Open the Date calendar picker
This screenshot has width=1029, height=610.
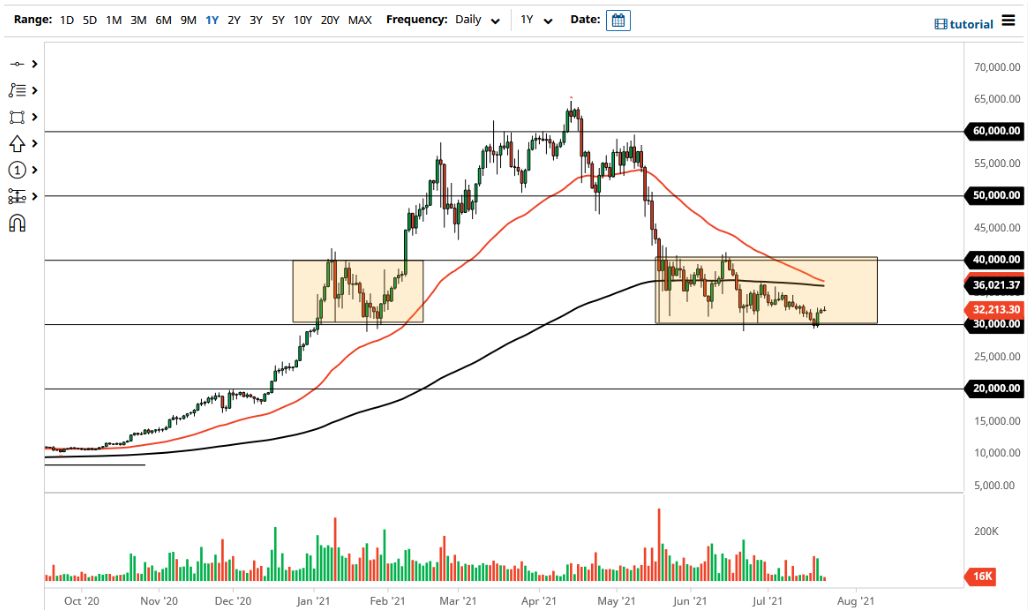[618, 19]
